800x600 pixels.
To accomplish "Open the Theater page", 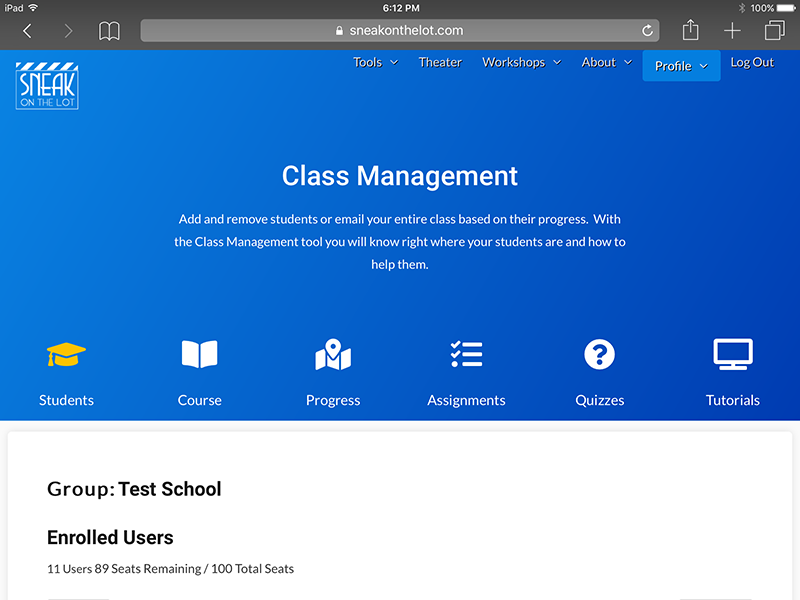I will click(440, 62).
